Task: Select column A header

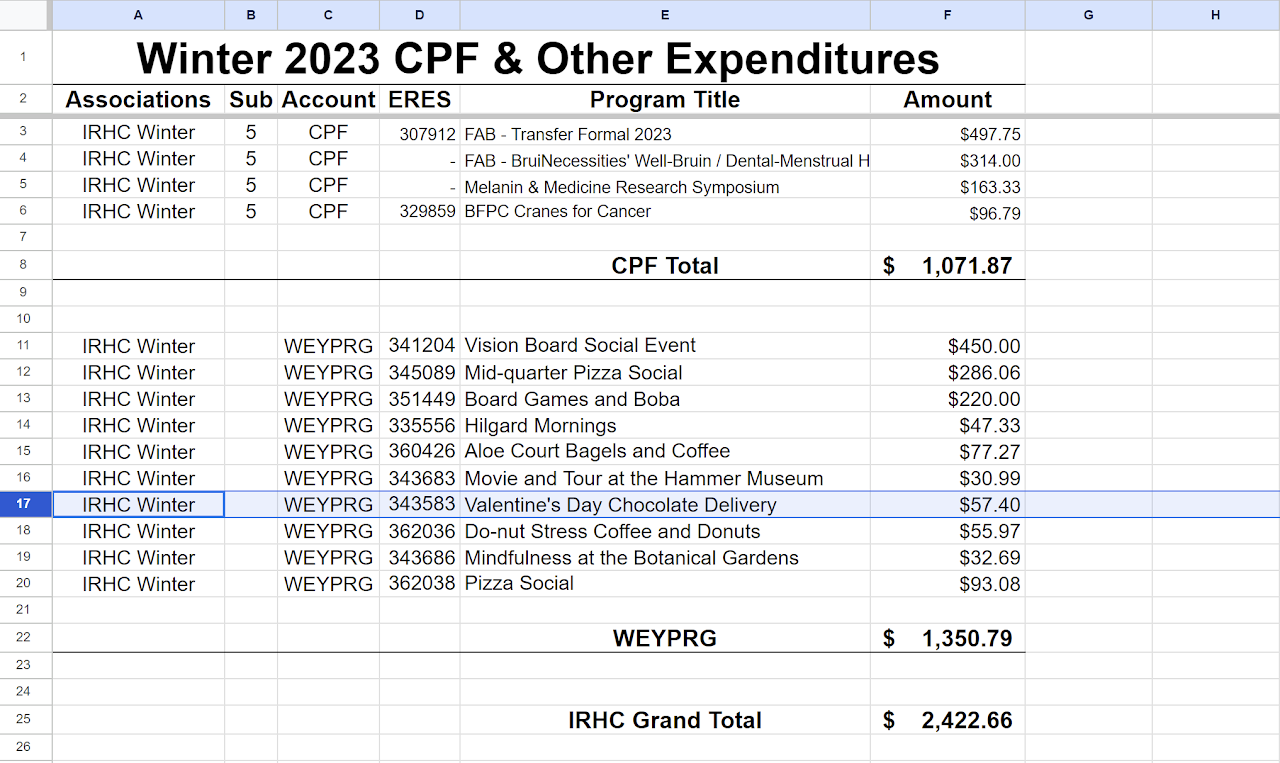Action: (138, 15)
